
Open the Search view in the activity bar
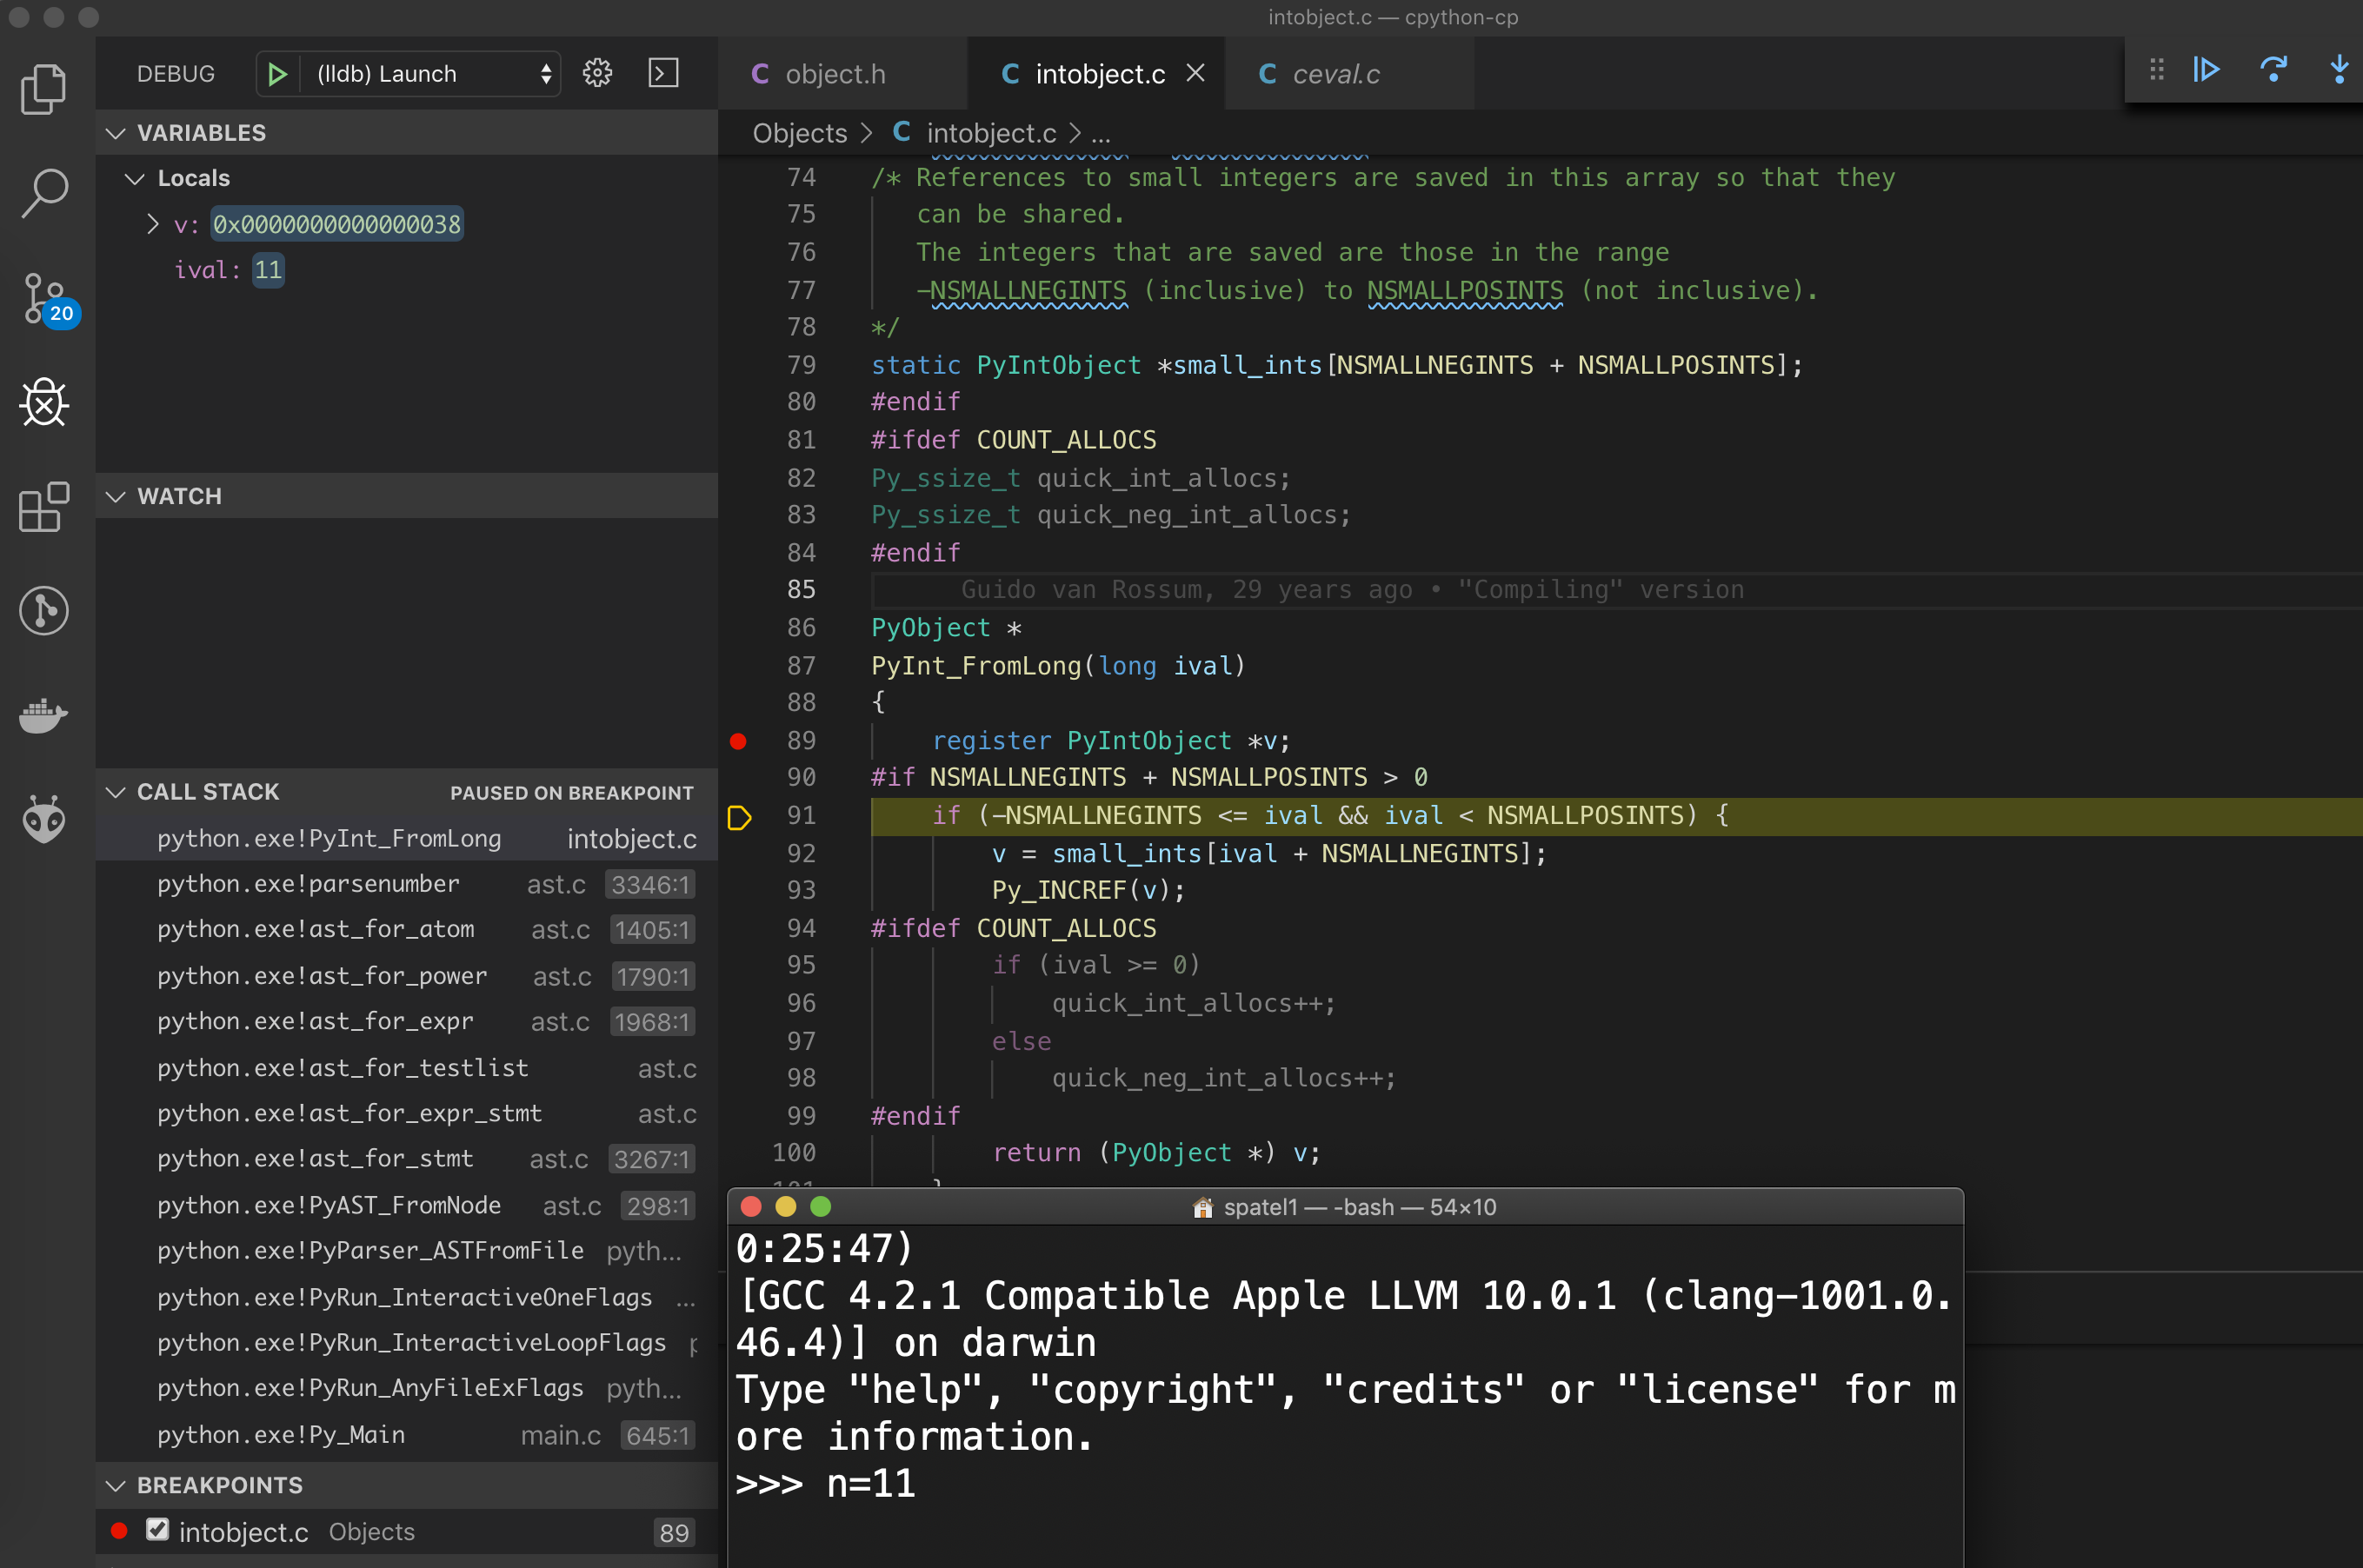[x=44, y=192]
